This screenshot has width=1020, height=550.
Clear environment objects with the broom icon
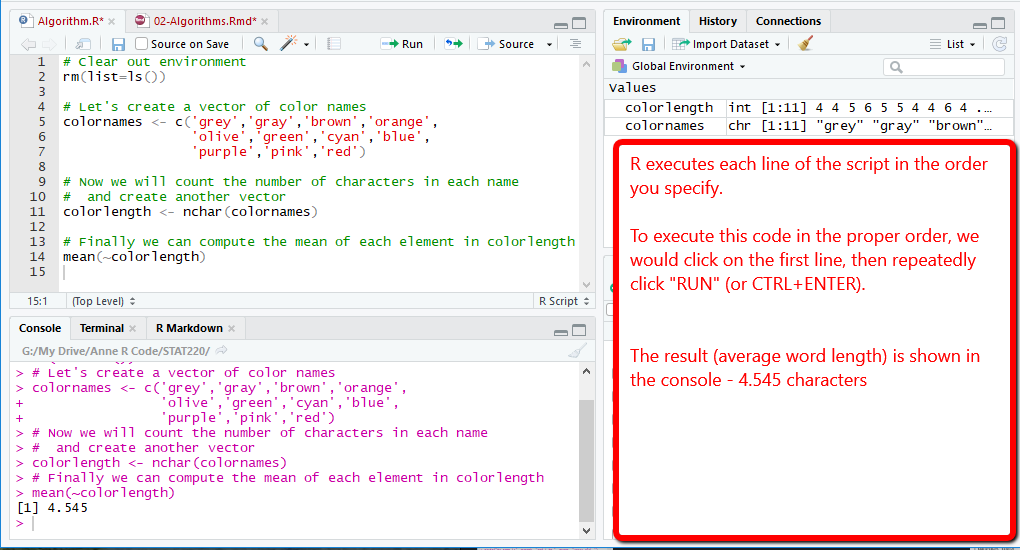click(806, 44)
